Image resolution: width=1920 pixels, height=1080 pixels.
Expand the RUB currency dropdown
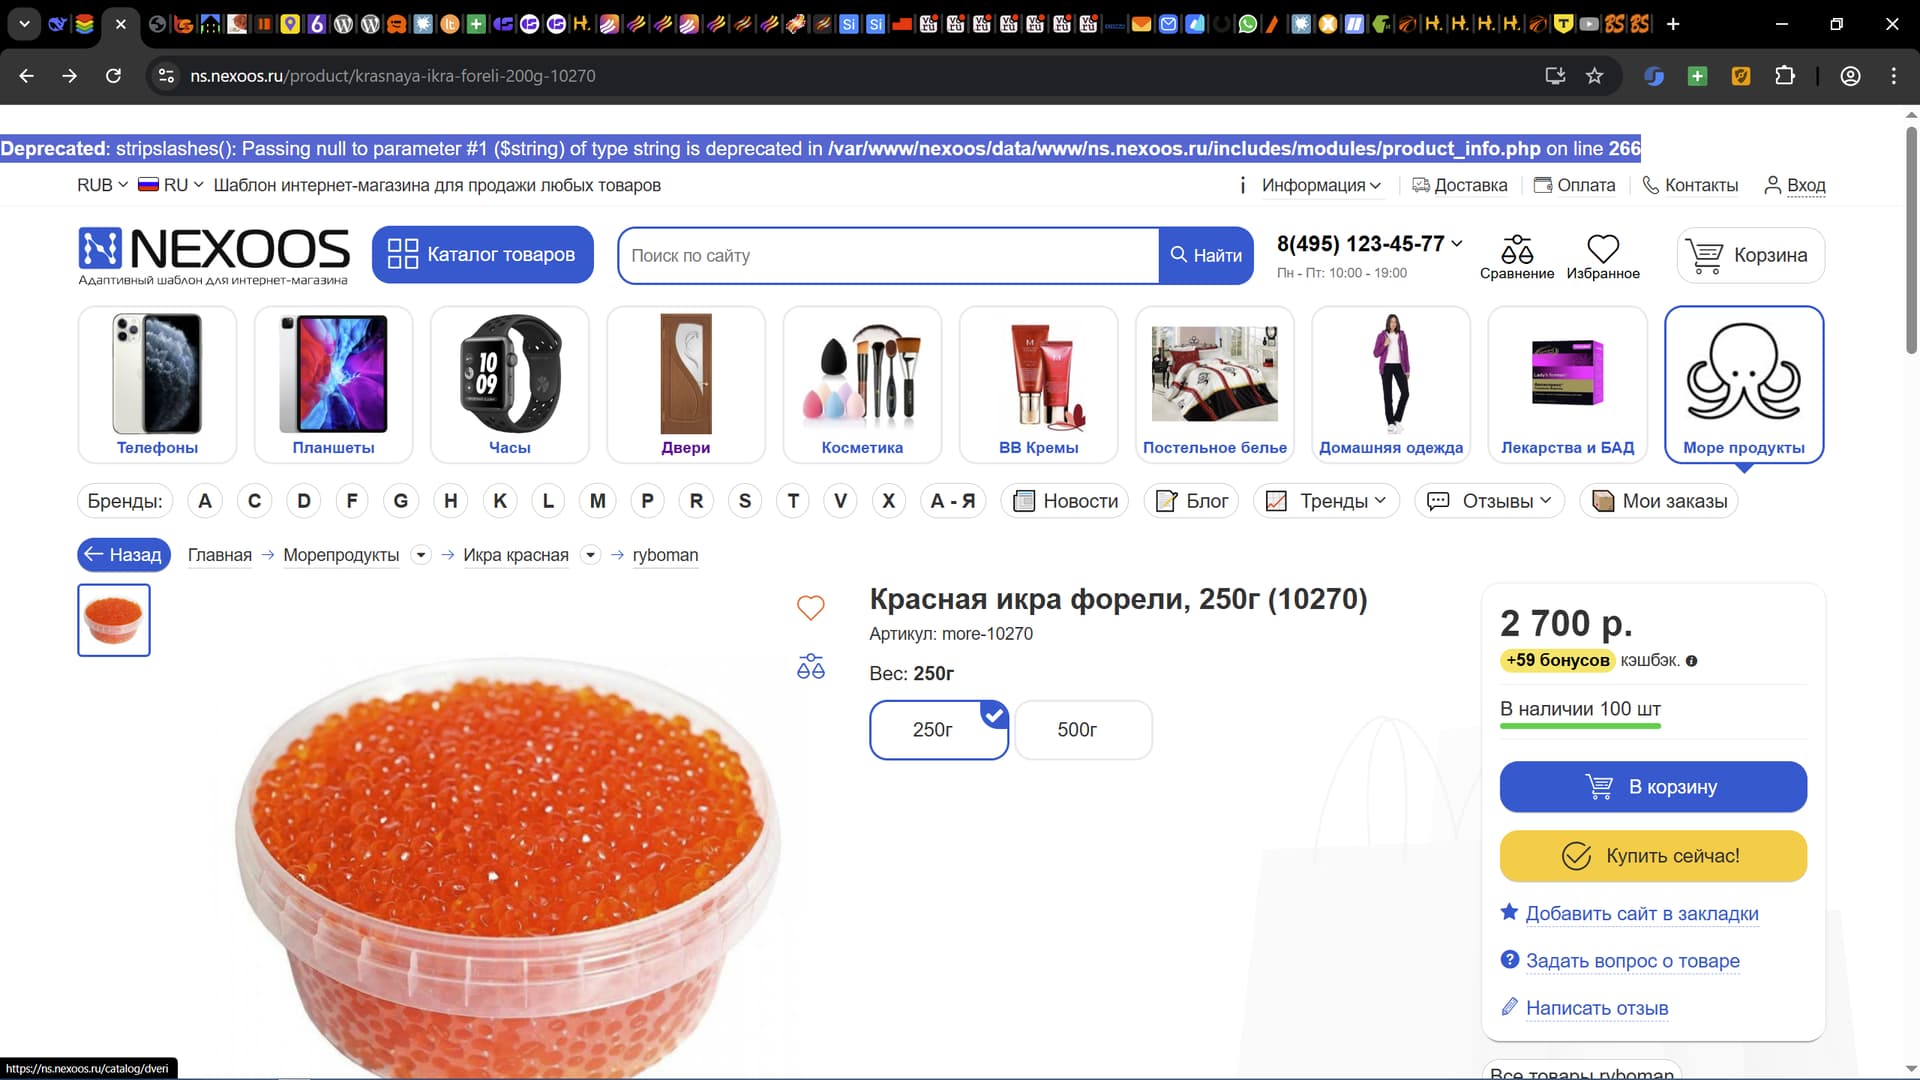point(102,185)
